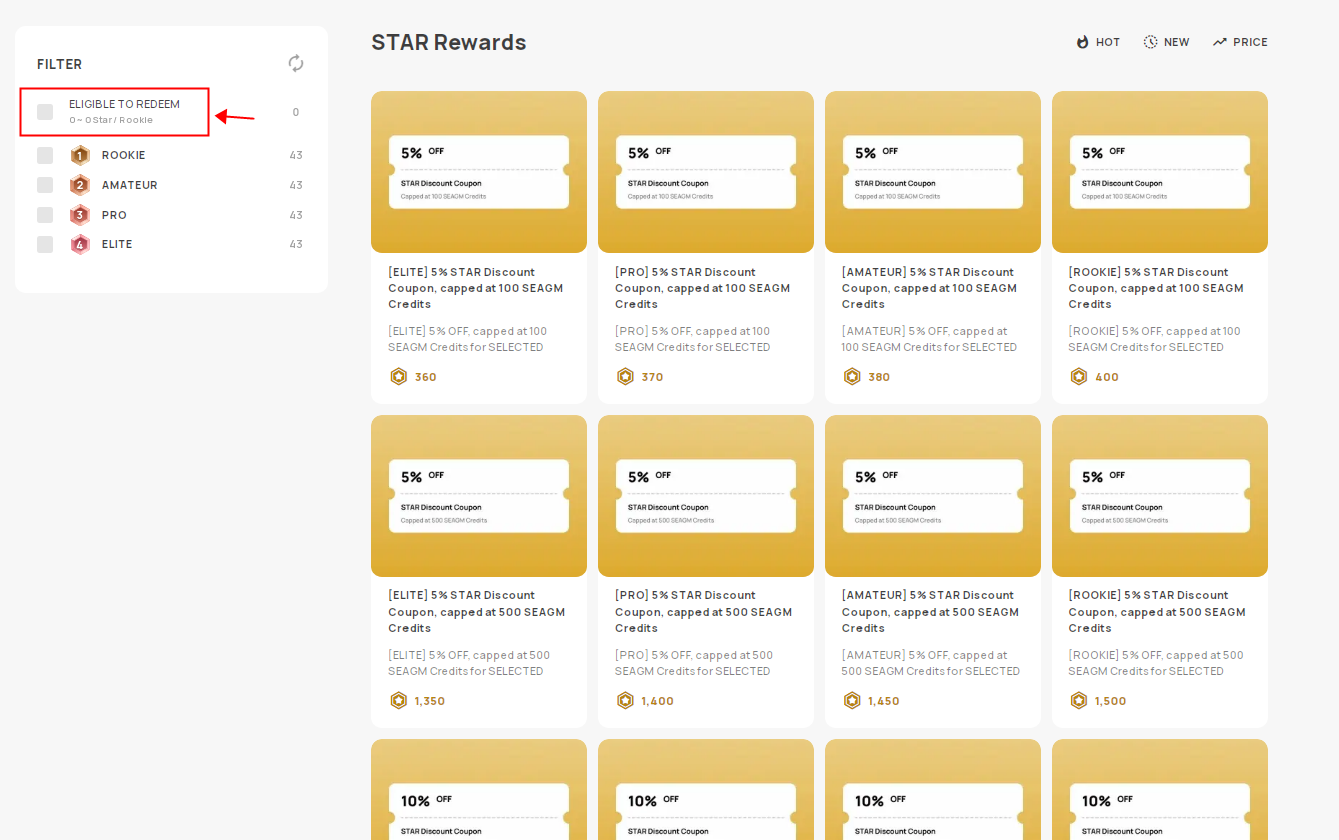Open the [AMATEUR] 5% capped at 500 title link
The height and width of the screenshot is (840, 1339).
[x=931, y=612]
